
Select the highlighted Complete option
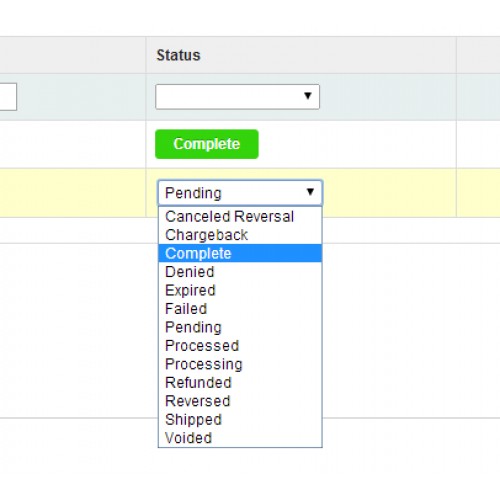240,253
